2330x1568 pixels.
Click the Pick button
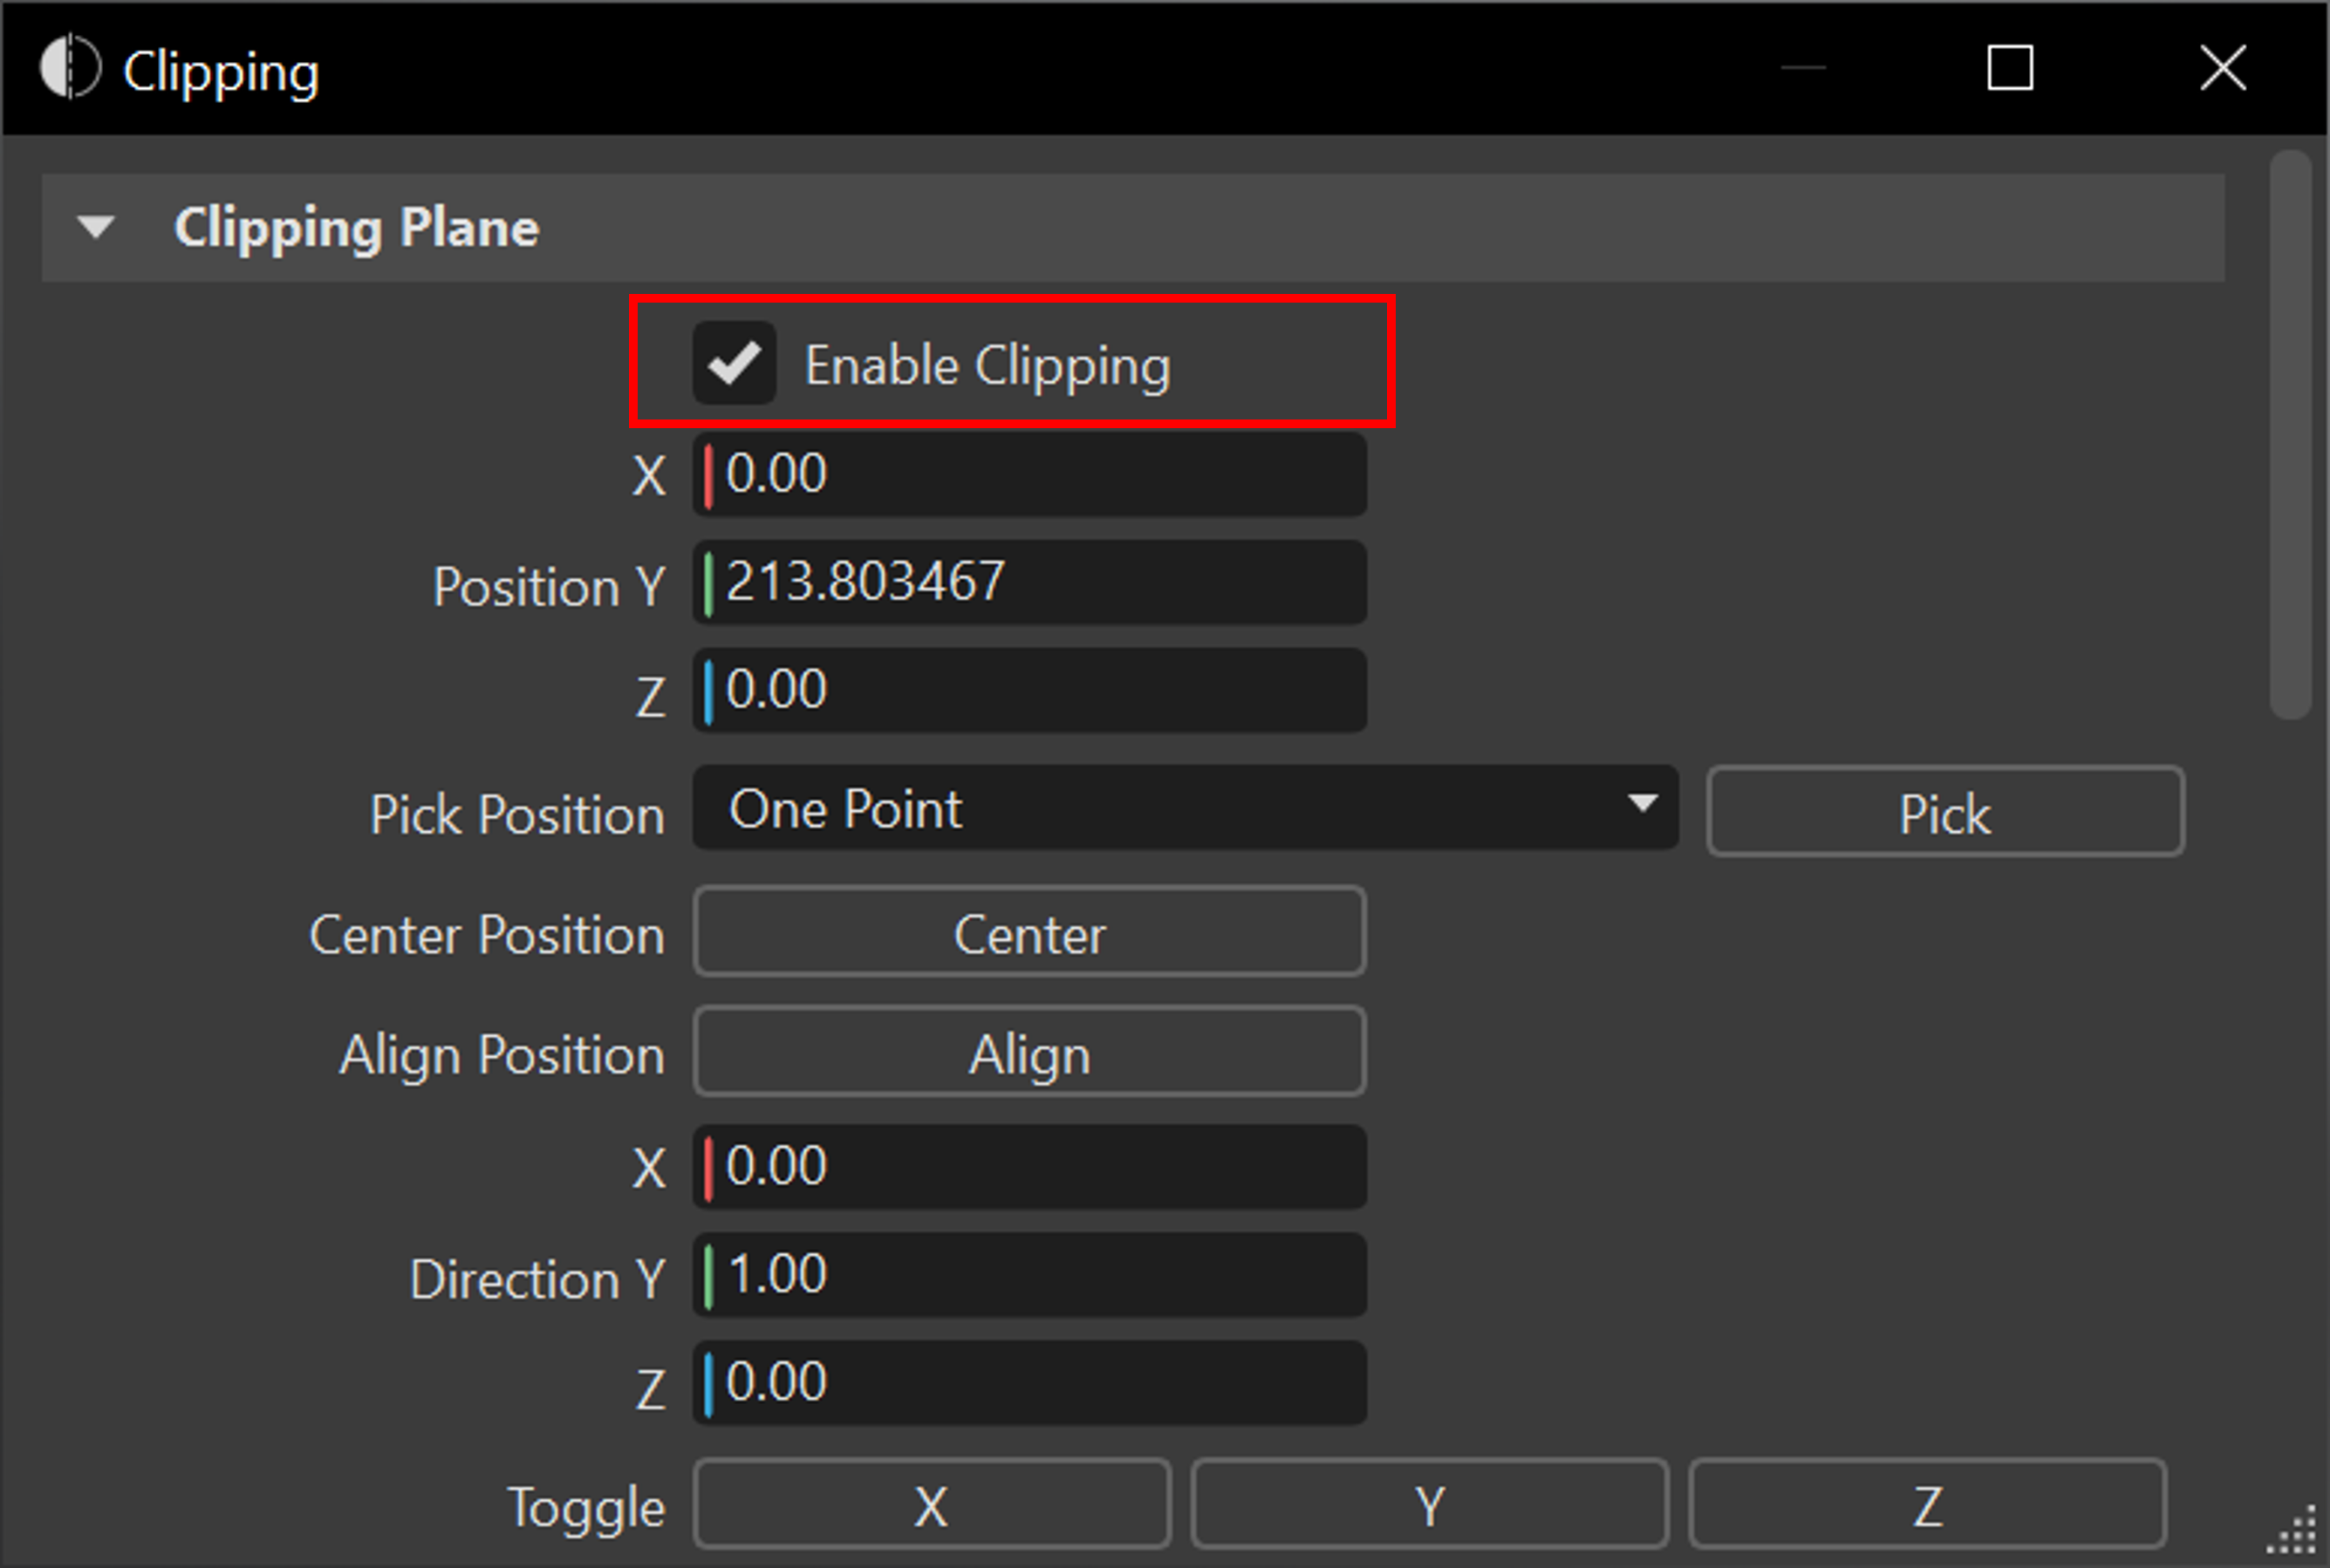click(x=1944, y=812)
